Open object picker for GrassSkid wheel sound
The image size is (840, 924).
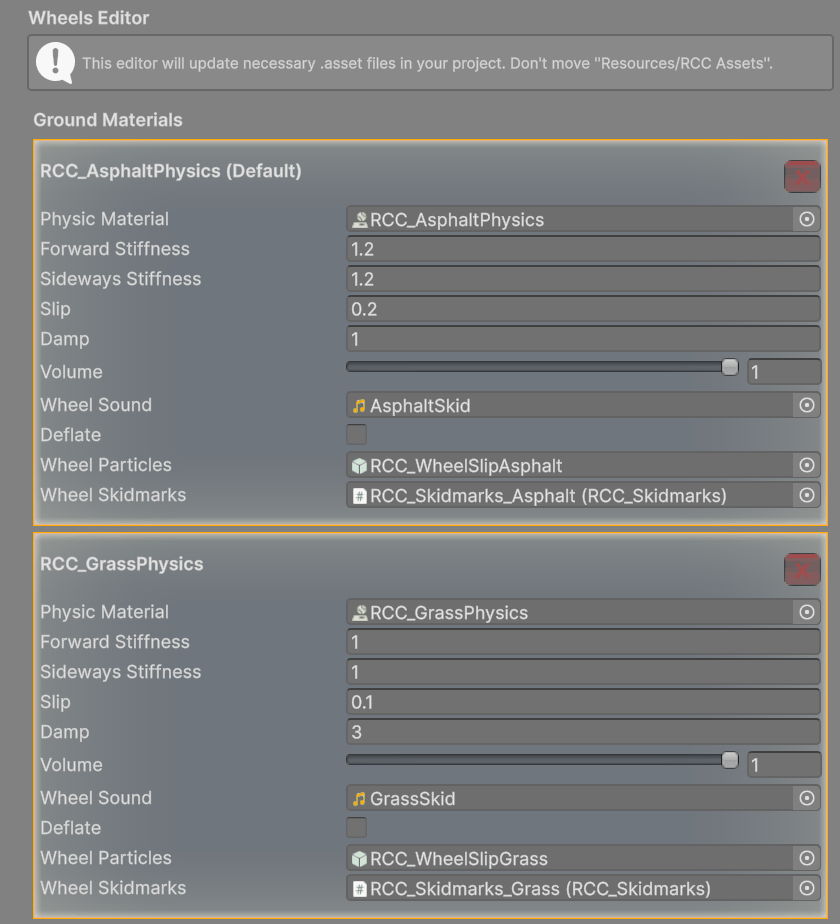[x=806, y=798]
